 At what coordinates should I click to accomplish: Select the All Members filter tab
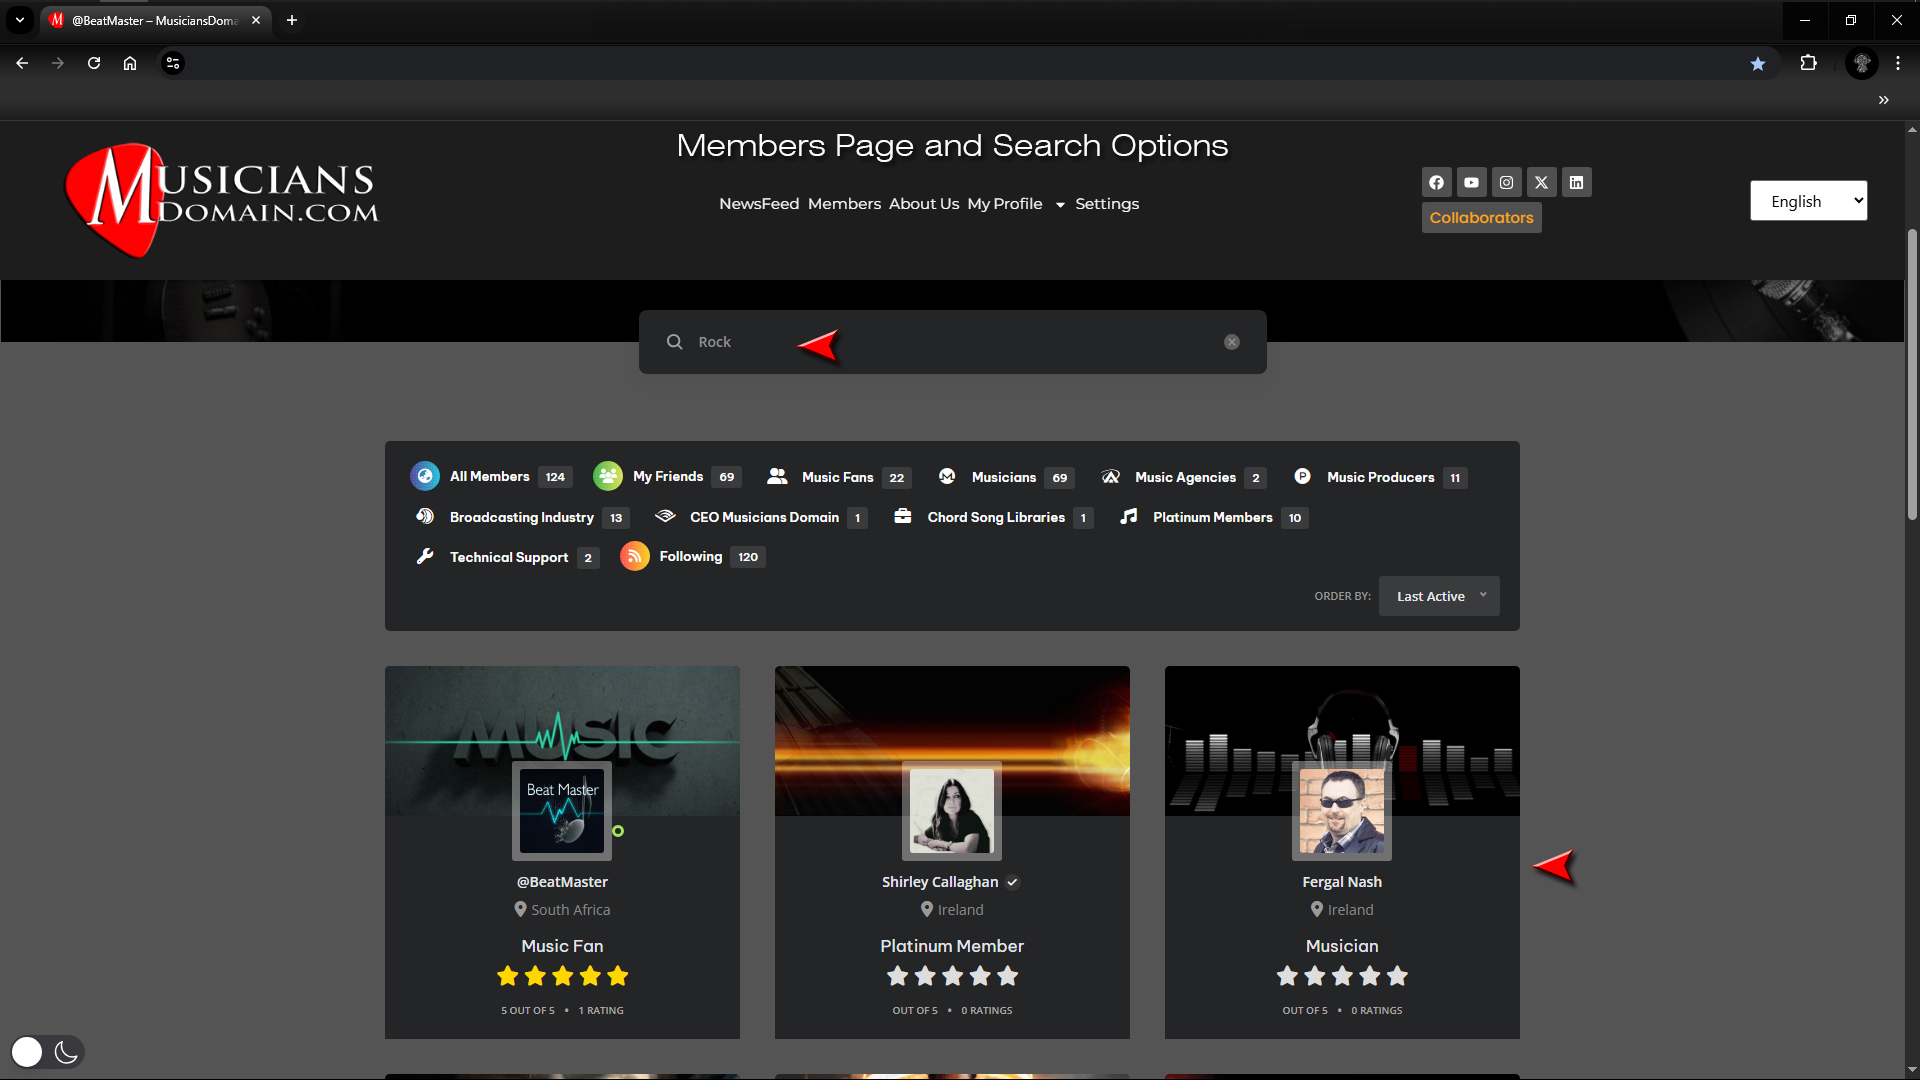pyautogui.click(x=491, y=476)
